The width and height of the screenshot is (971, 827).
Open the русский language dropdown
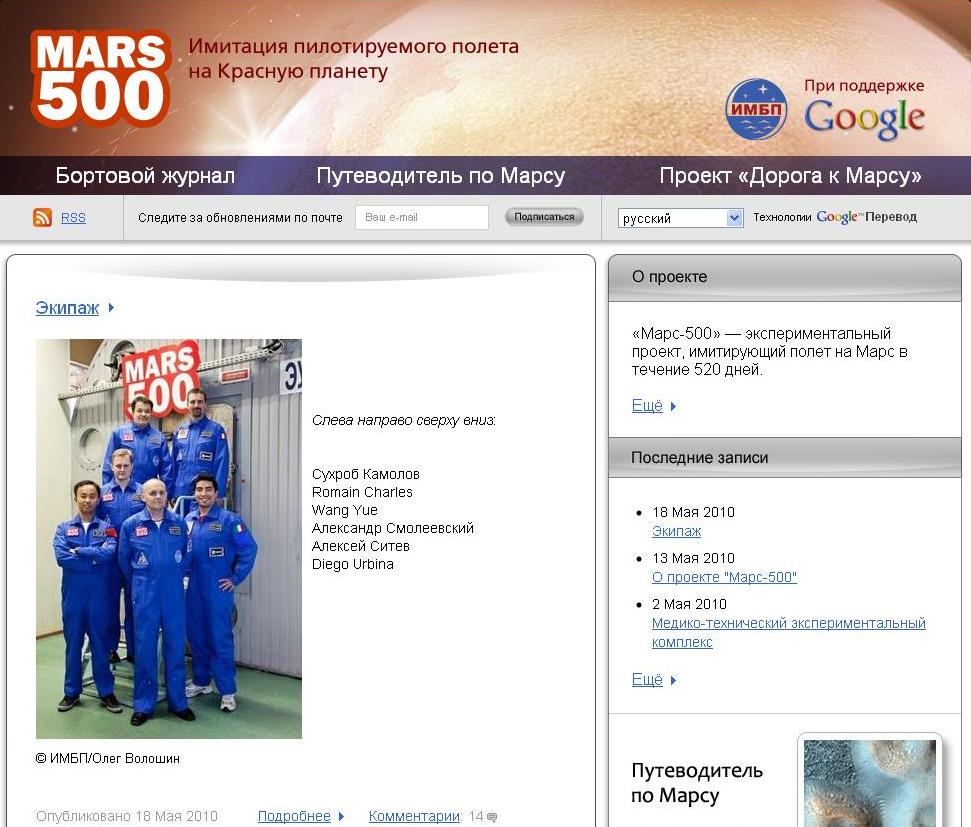pos(680,218)
